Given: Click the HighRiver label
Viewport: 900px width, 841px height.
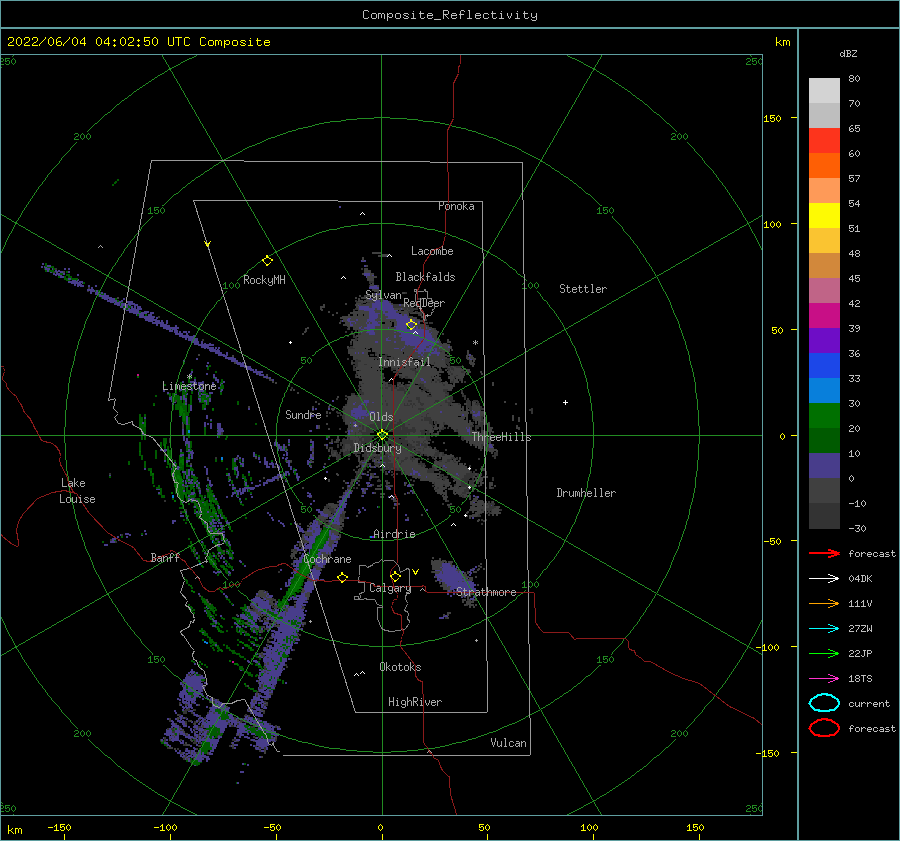Looking at the screenshot, I should coord(415,702).
